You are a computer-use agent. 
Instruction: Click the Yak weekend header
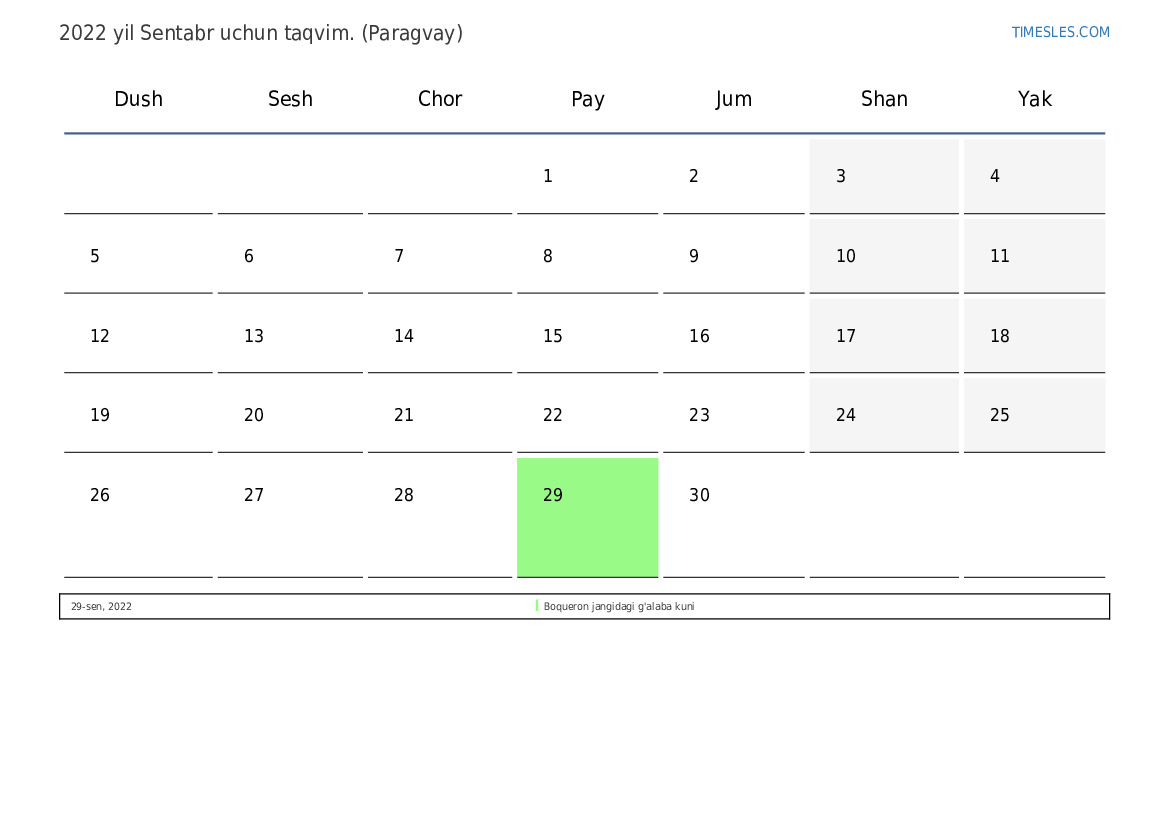[1034, 99]
